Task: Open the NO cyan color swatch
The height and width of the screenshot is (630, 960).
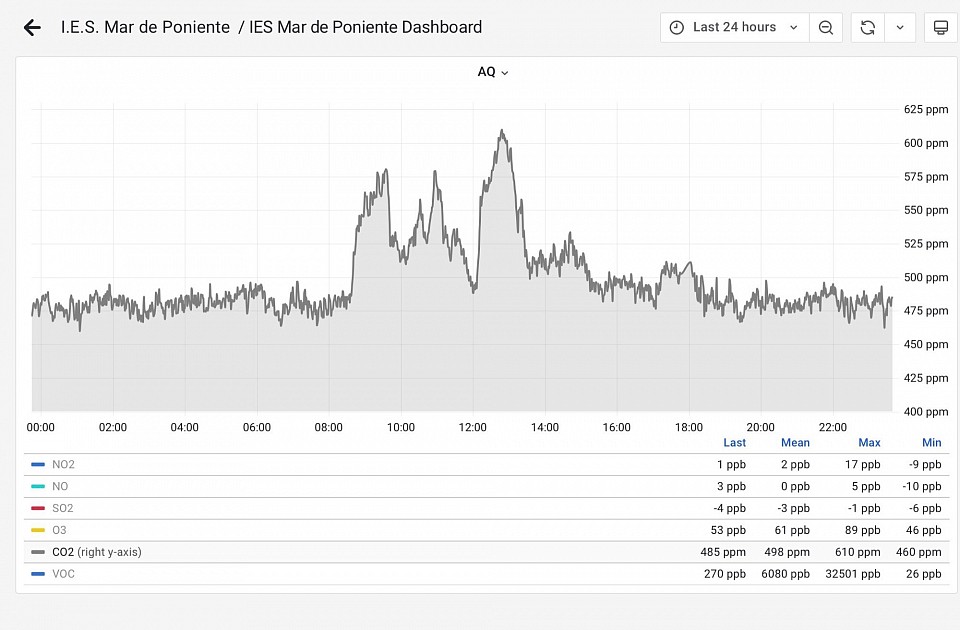Action: [x=38, y=487]
